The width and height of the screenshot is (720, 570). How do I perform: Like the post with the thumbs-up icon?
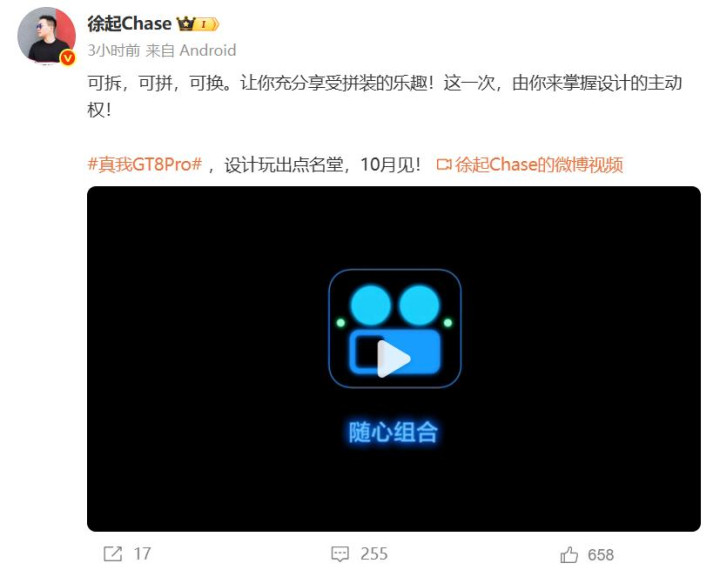[569, 554]
